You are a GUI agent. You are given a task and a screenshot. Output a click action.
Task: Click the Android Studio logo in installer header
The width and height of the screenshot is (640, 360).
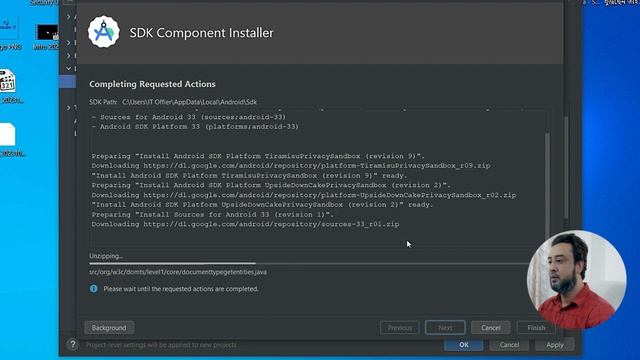coord(104,32)
